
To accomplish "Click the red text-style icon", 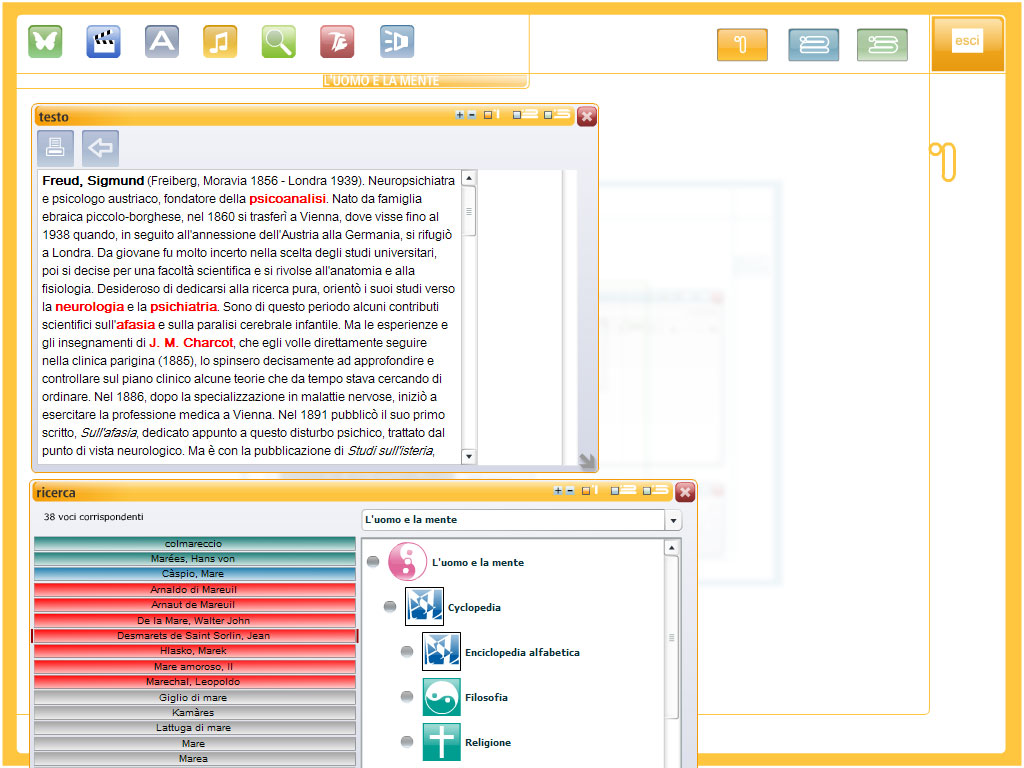I will (x=337, y=42).
